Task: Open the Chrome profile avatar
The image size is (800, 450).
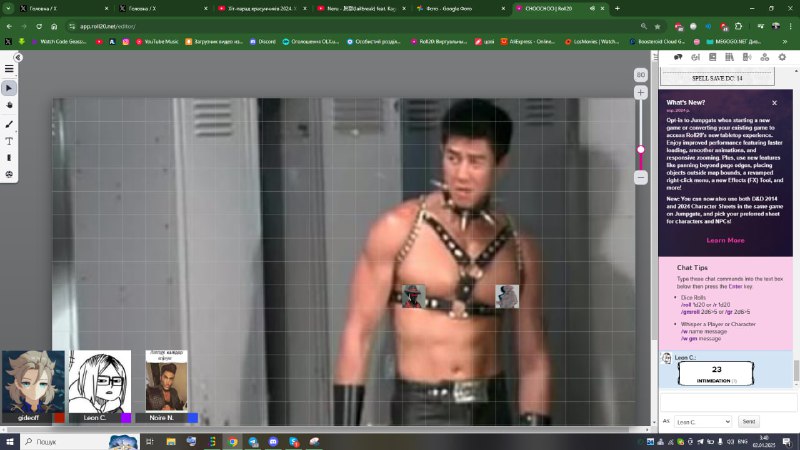Action: click(776, 26)
